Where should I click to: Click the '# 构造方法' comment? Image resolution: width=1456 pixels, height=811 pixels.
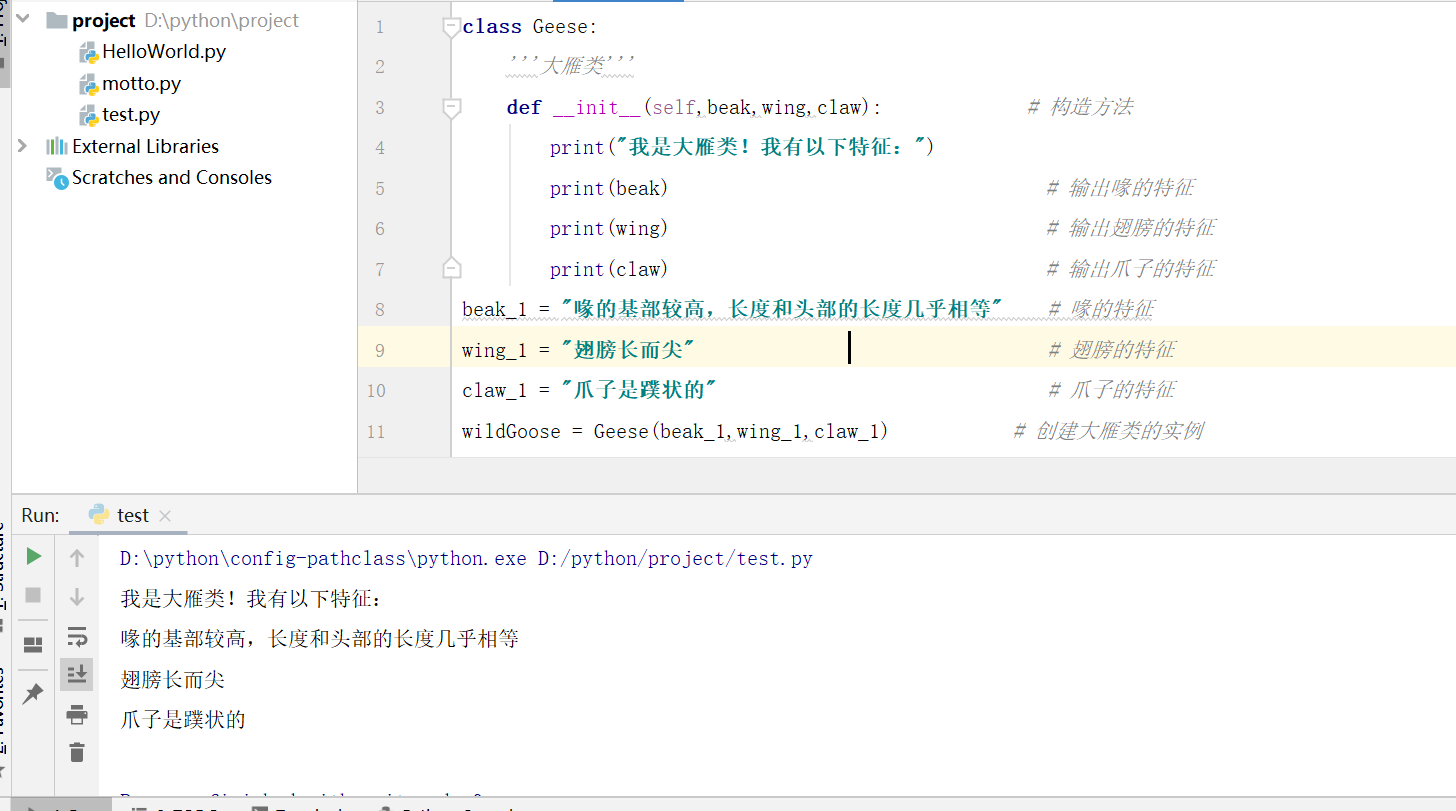tap(1080, 107)
